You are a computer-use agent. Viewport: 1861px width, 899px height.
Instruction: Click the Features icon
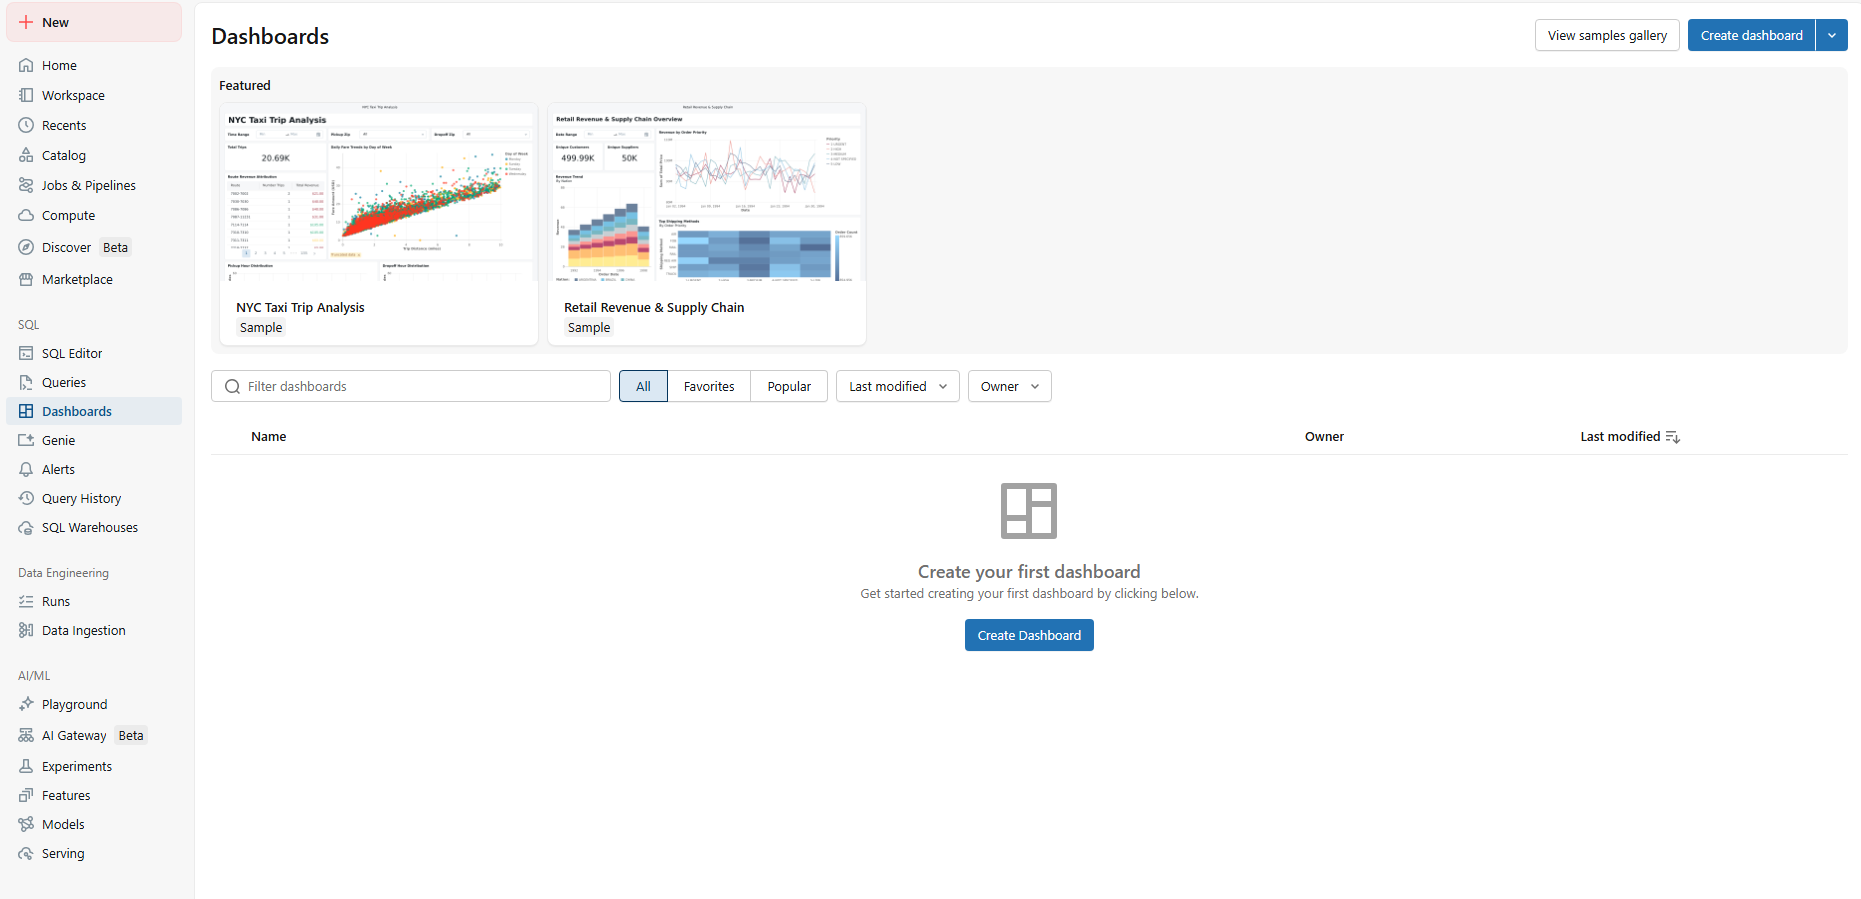(x=26, y=795)
